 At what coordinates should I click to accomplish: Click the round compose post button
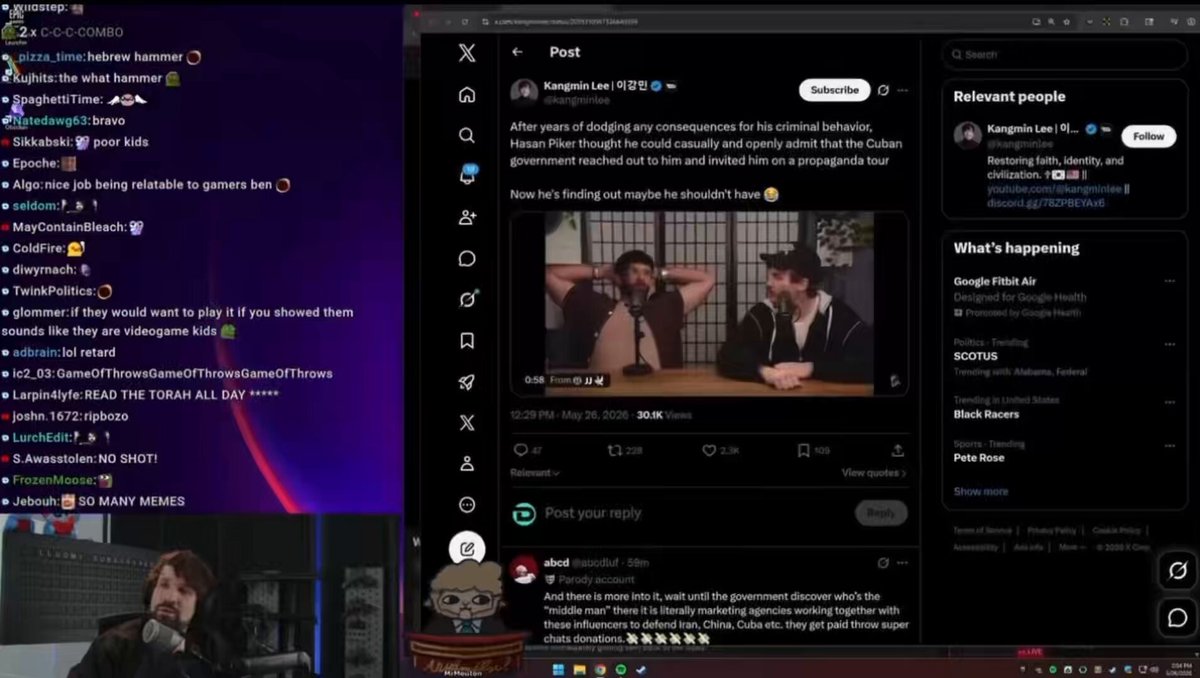click(467, 549)
